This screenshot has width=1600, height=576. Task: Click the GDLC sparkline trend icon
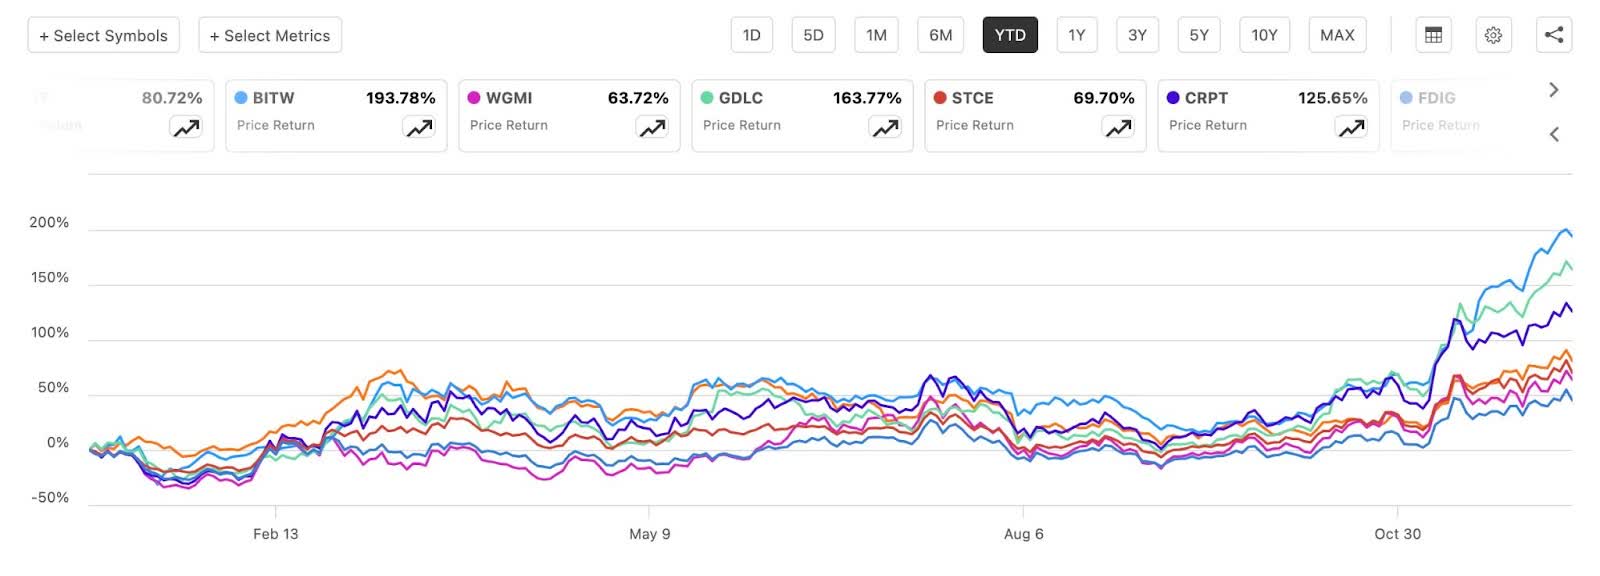coord(884,127)
